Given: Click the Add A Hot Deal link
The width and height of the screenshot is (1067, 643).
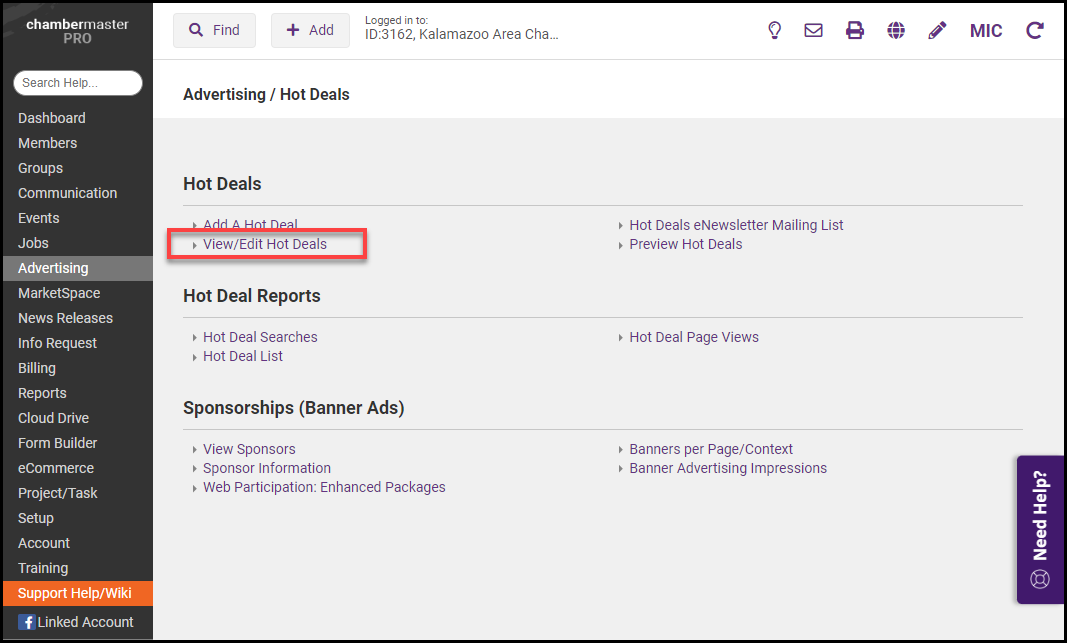Looking at the screenshot, I should click(x=250, y=225).
